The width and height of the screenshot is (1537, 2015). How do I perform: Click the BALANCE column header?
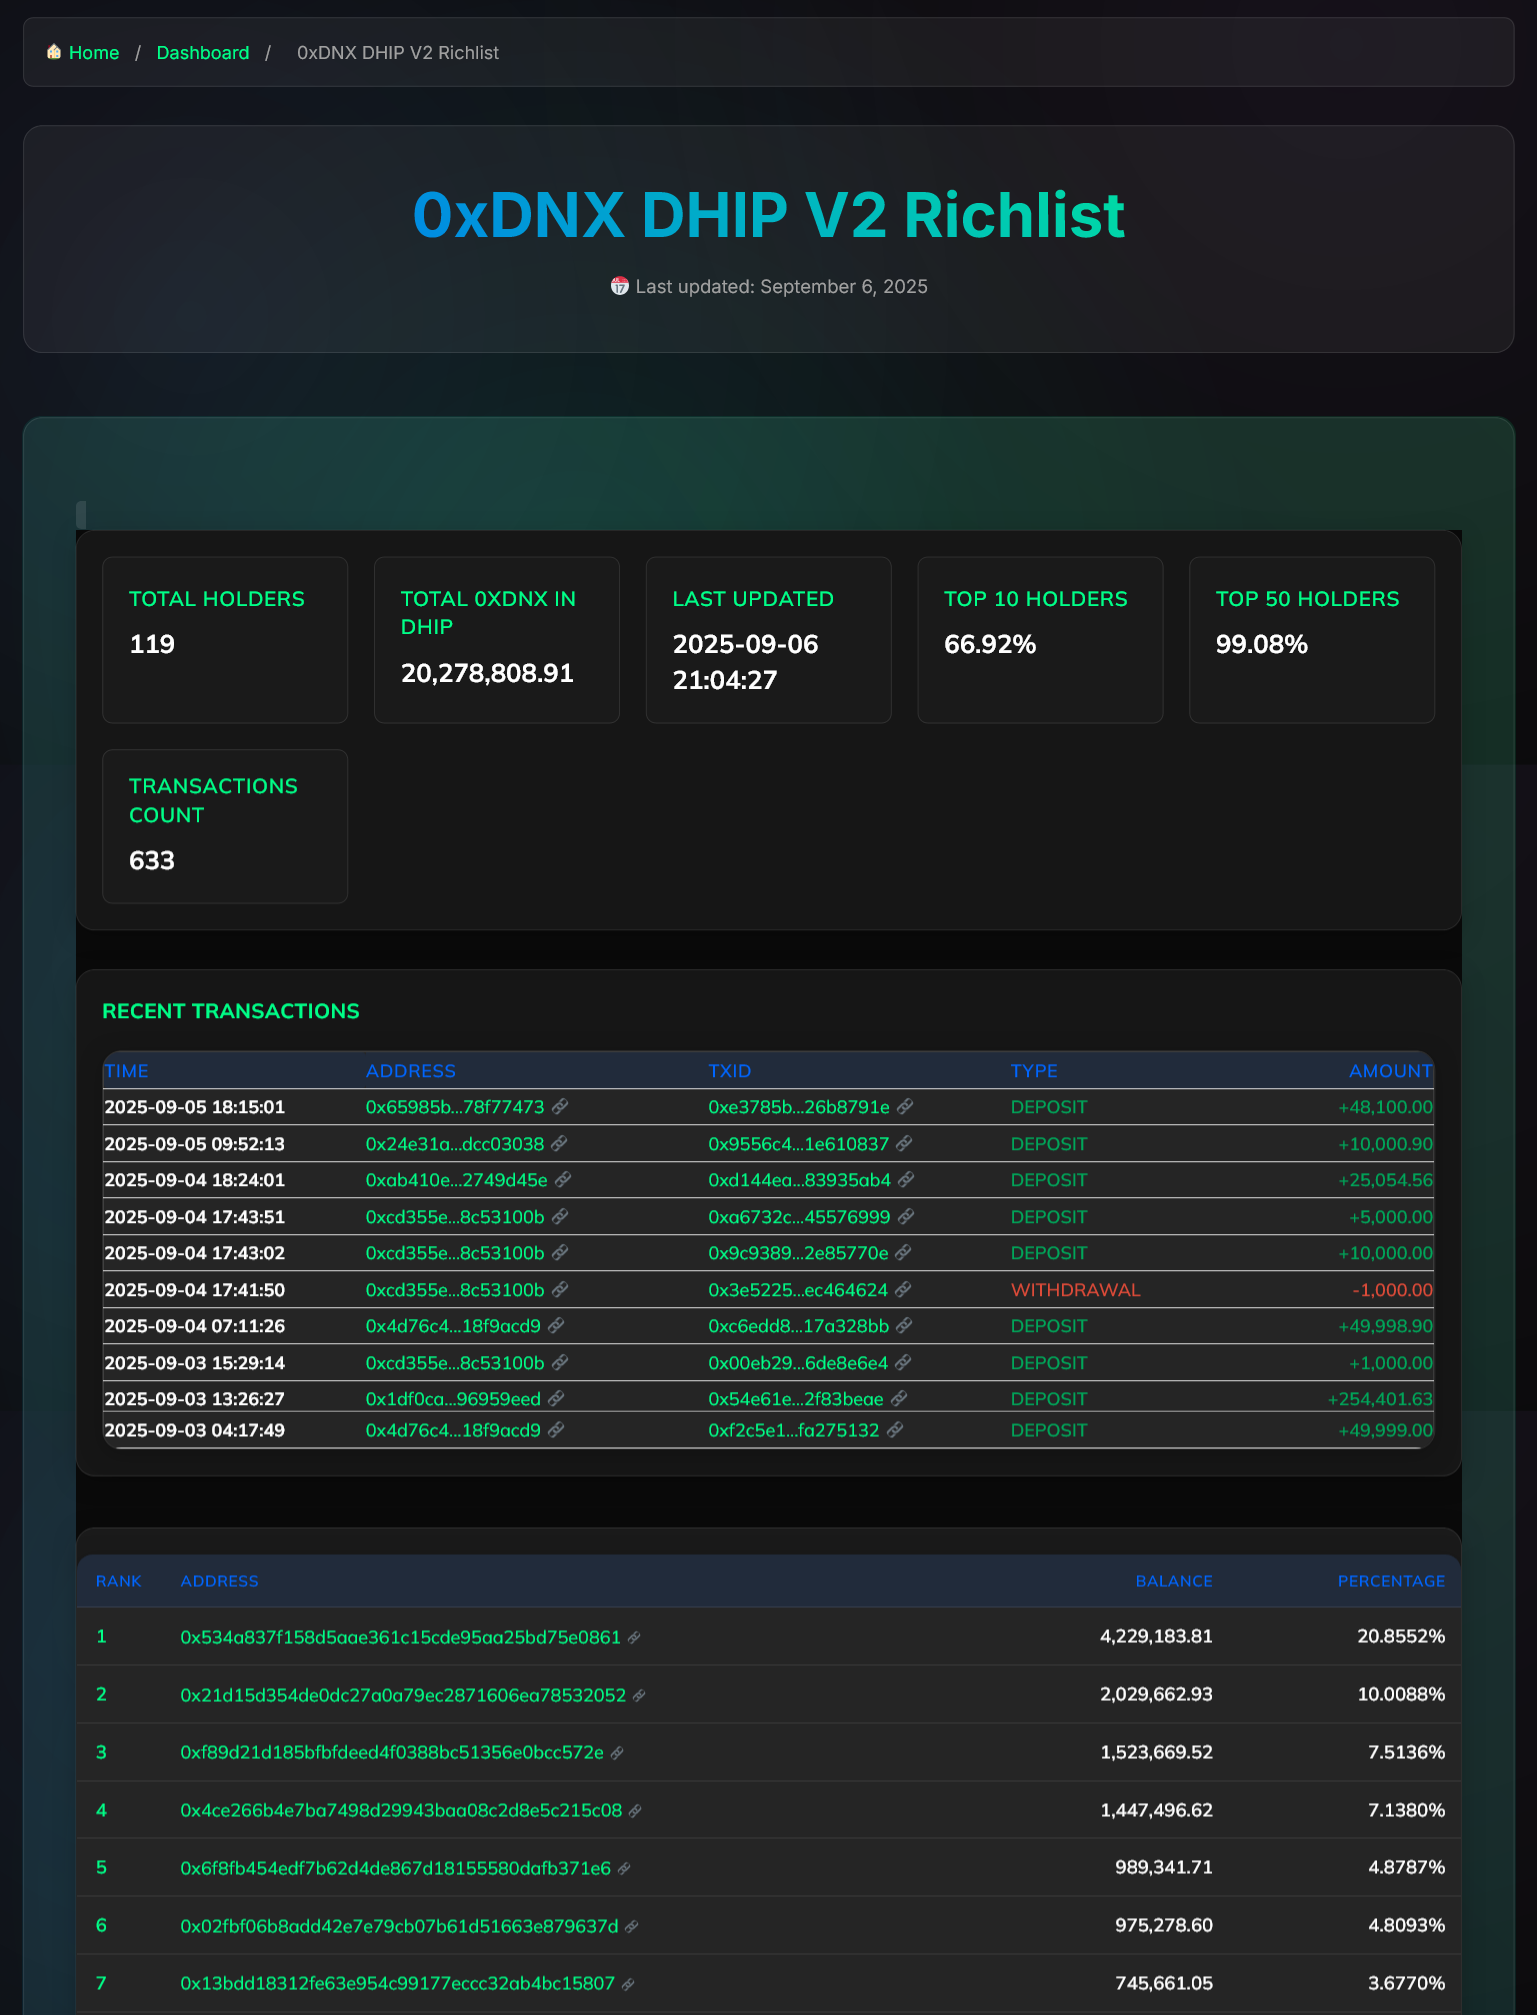point(1173,1581)
